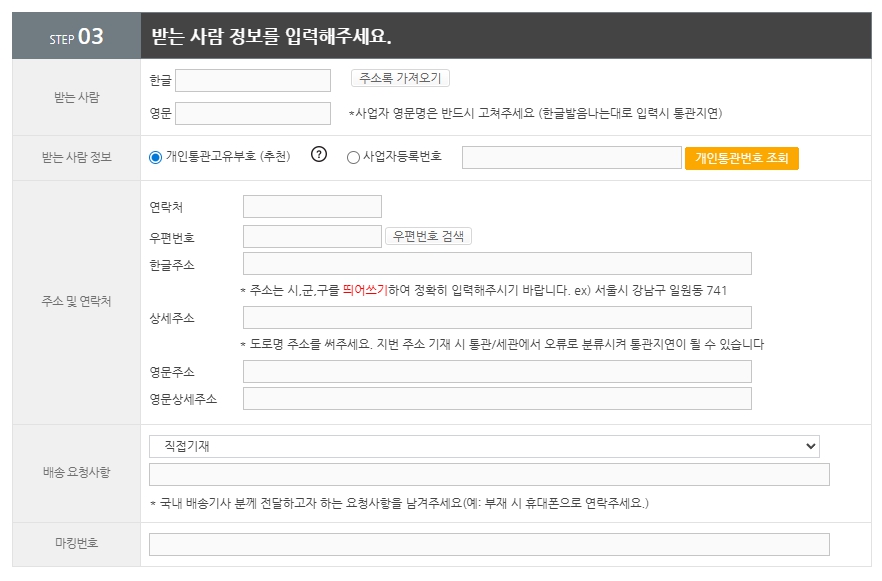Screen dimensions: 882x581
Task: Click the 영문상세주소 input field
Action: pos(497,399)
